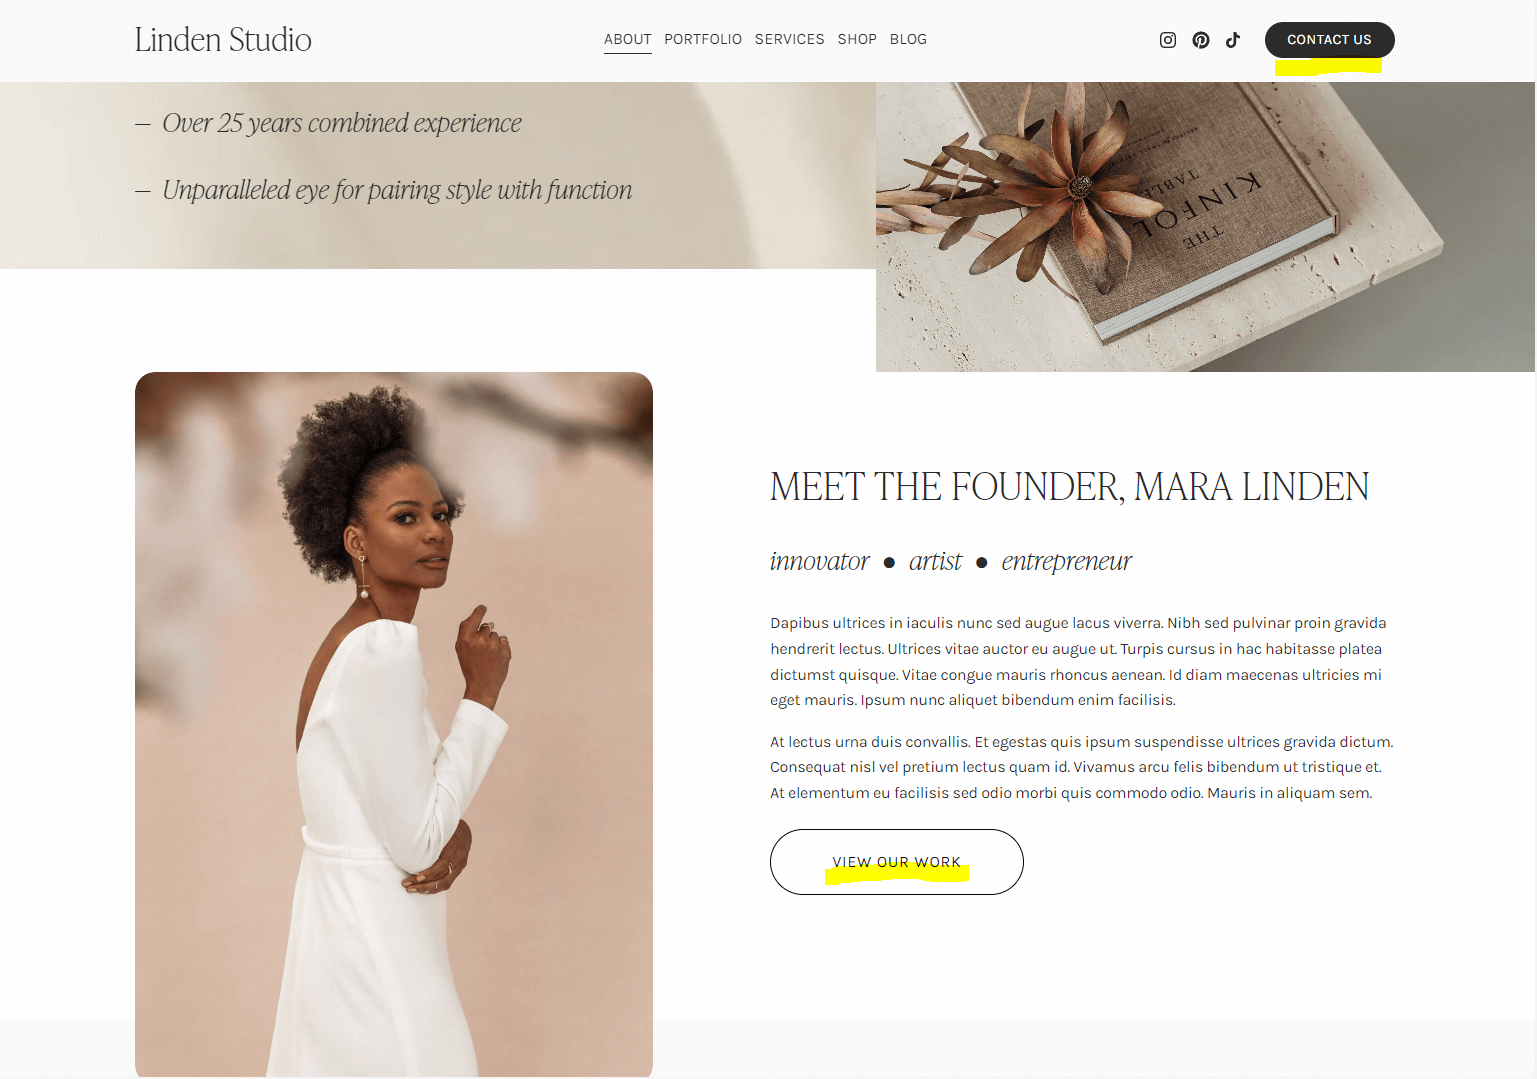Click the Contact Us button
The image size is (1537, 1079).
pyautogui.click(x=1330, y=40)
